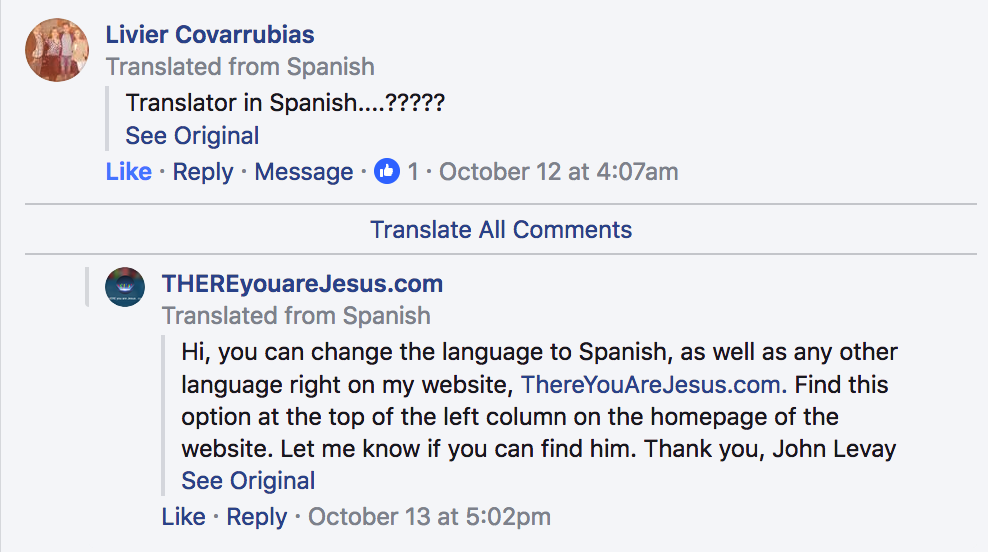
Task: Click Translate All Comments
Action: pos(501,230)
